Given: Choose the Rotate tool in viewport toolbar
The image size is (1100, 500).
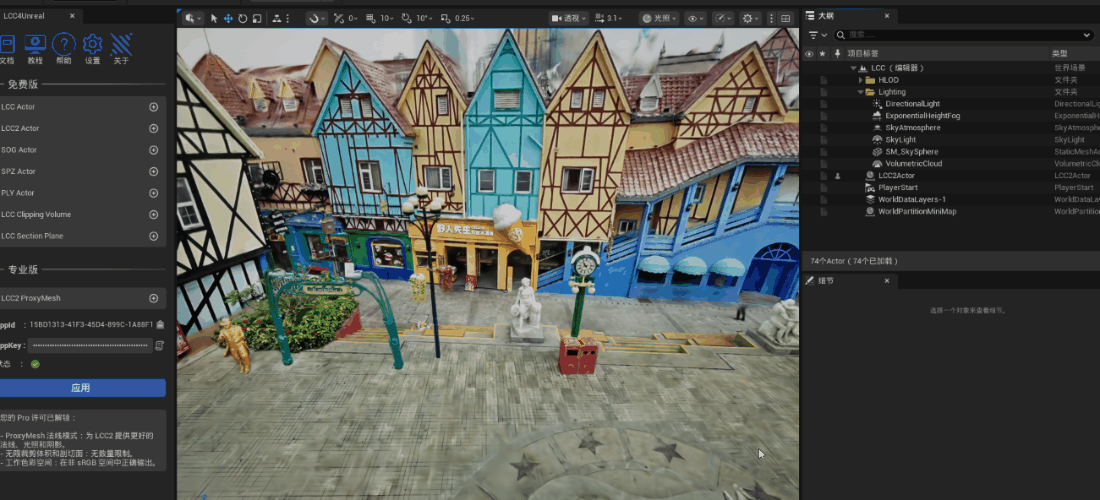Looking at the screenshot, I should coord(243,18).
